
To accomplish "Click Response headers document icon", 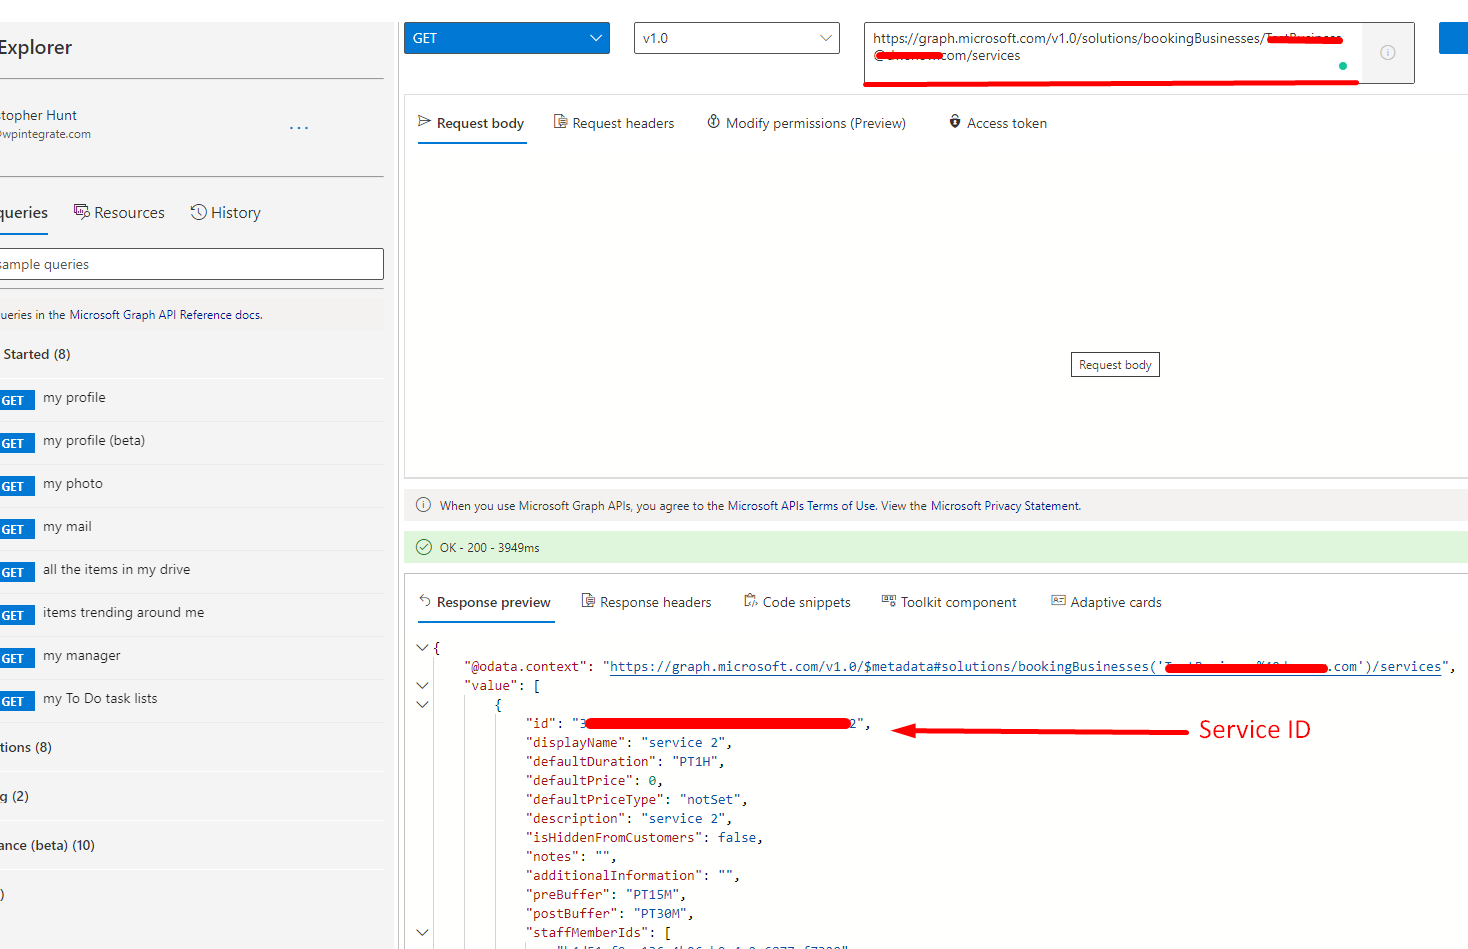I will [x=588, y=601].
